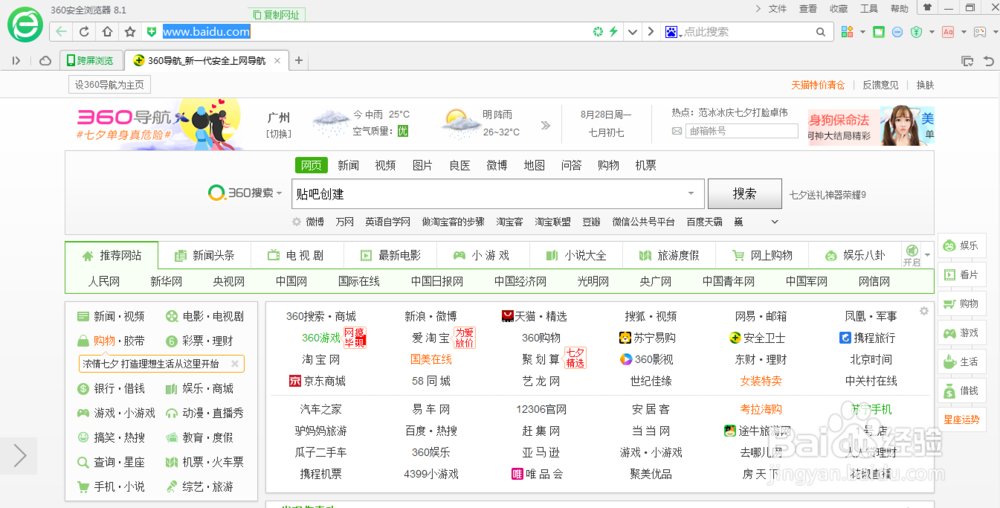Open the left edge sidebar arrow
The width and height of the screenshot is (1000, 508).
point(18,455)
